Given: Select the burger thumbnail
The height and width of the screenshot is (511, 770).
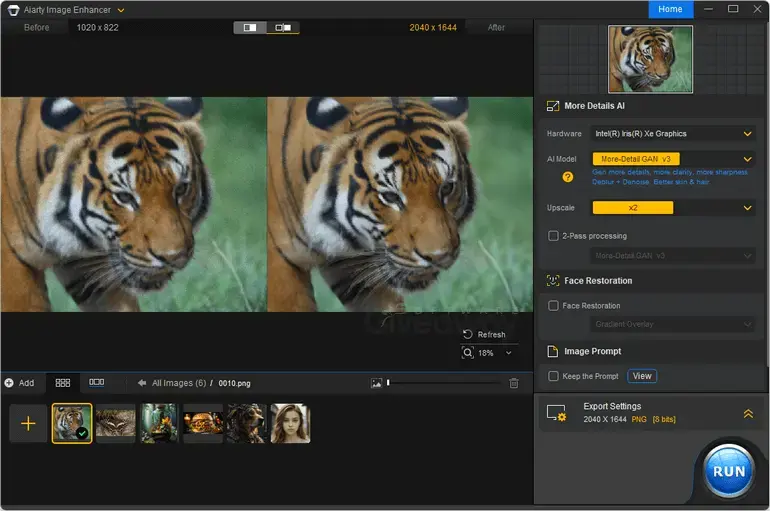Looking at the screenshot, I should pos(203,423).
